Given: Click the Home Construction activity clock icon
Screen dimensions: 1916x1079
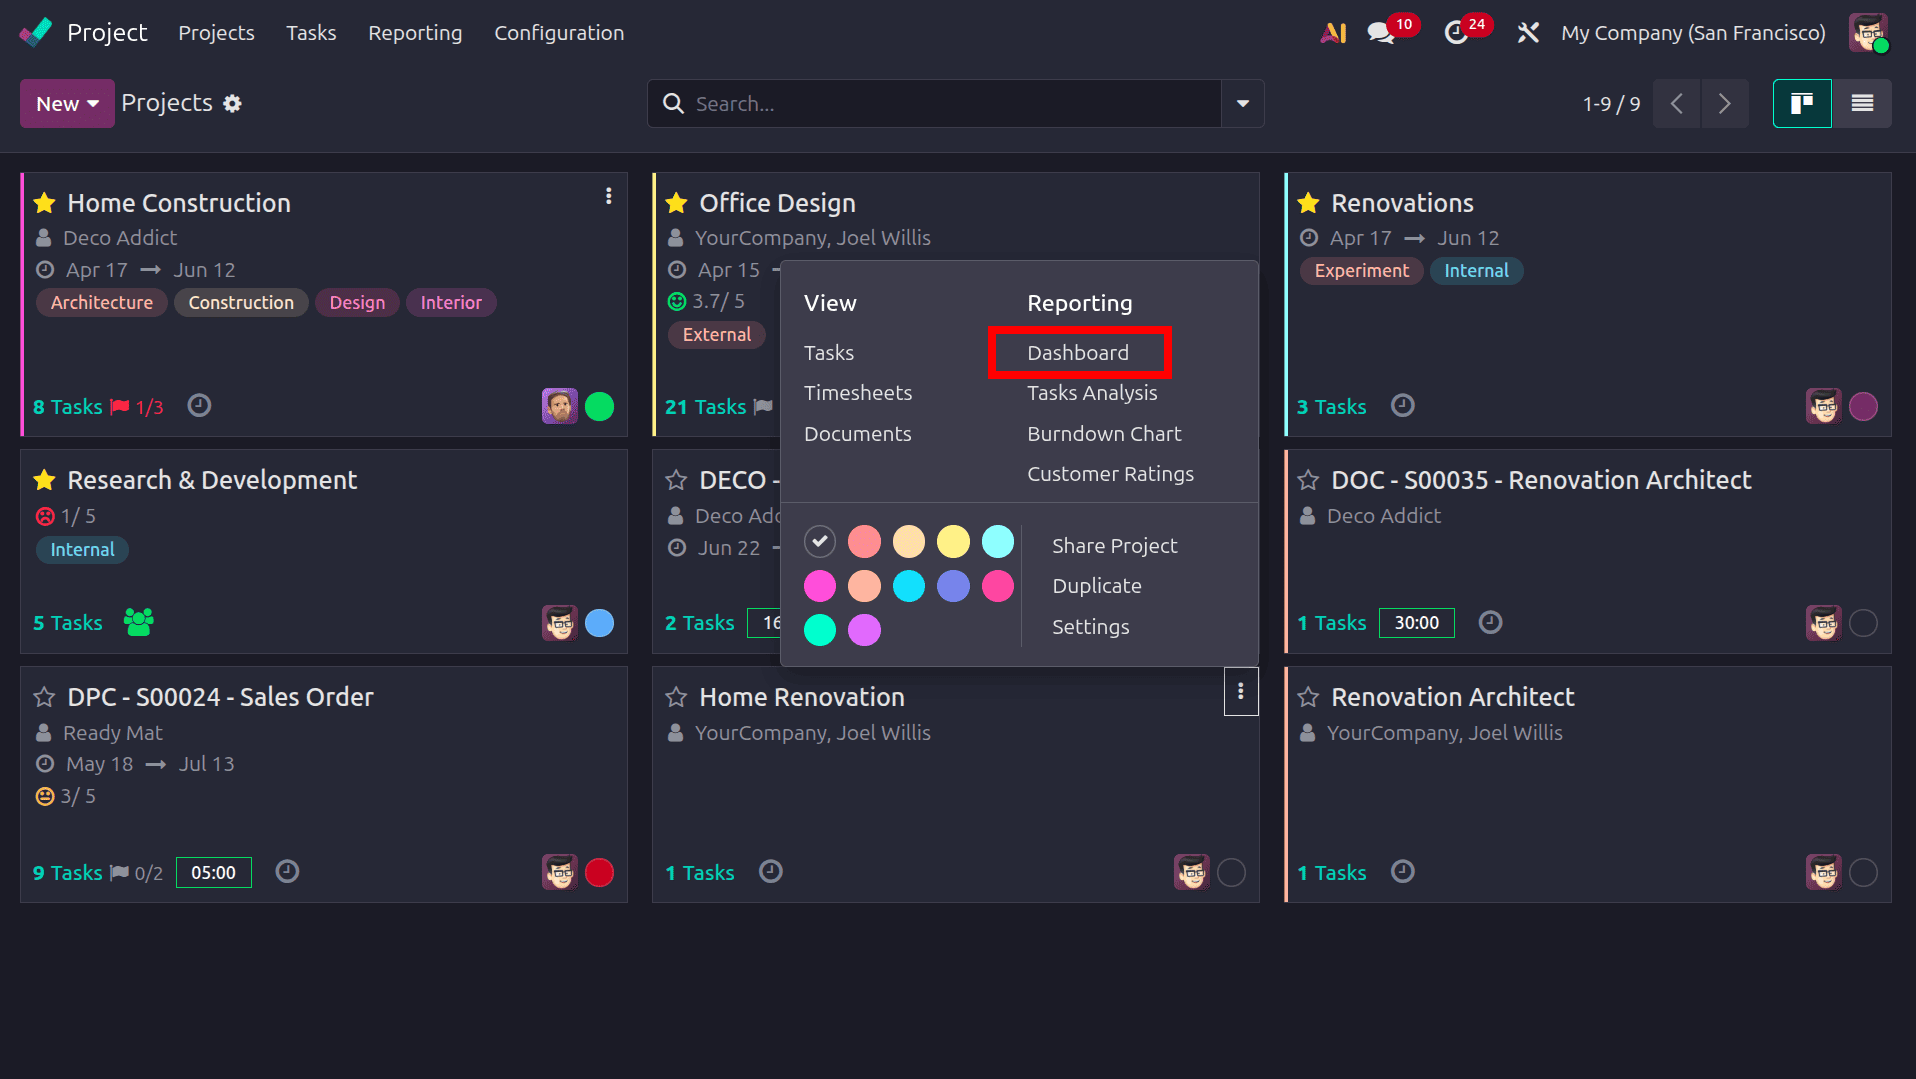Looking at the screenshot, I should (x=199, y=405).
